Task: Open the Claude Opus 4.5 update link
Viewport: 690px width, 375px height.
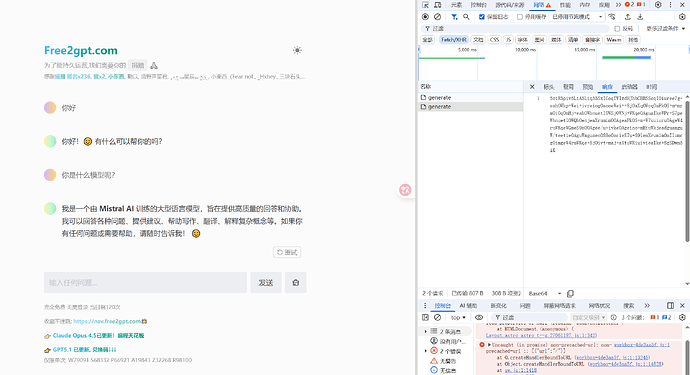Action: pos(98,335)
